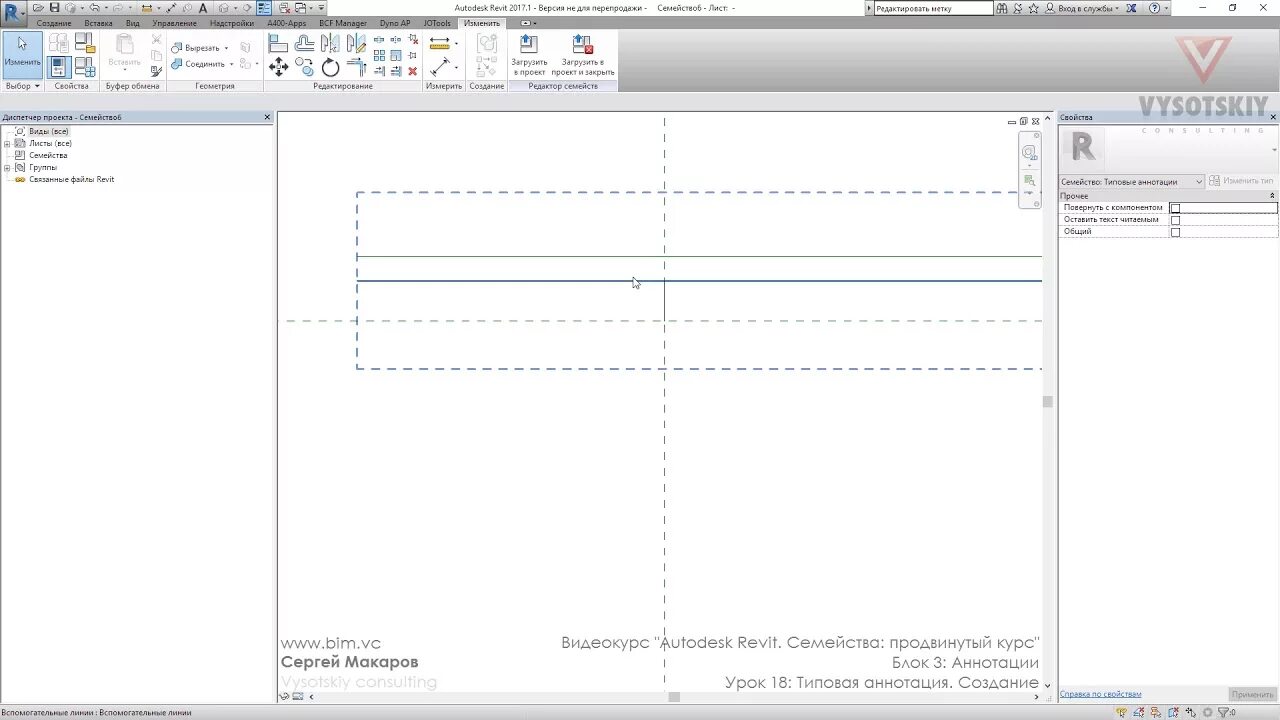
Task: Delete selection with the red X icon
Action: (x=412, y=71)
